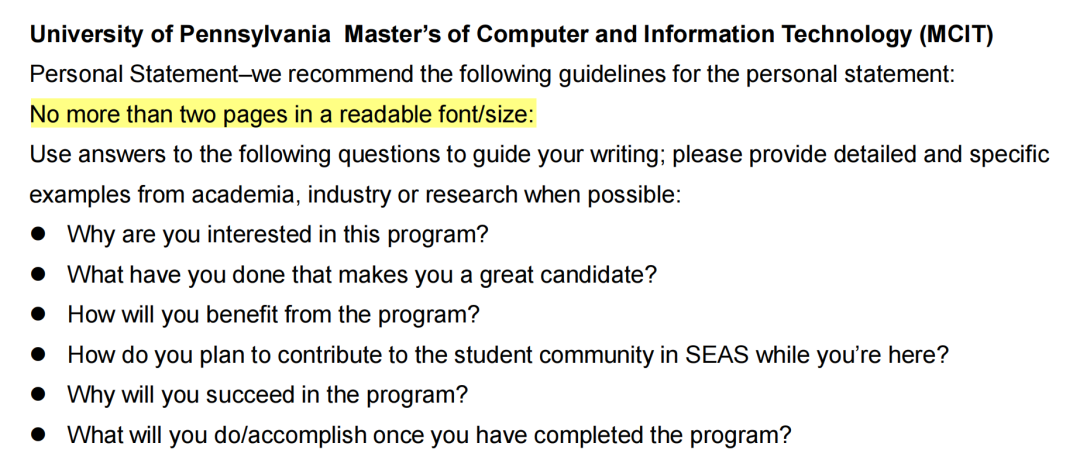Screen dimensions: 1080x467
Task: Click the bullet before "What have you done"
Action: 38,274
